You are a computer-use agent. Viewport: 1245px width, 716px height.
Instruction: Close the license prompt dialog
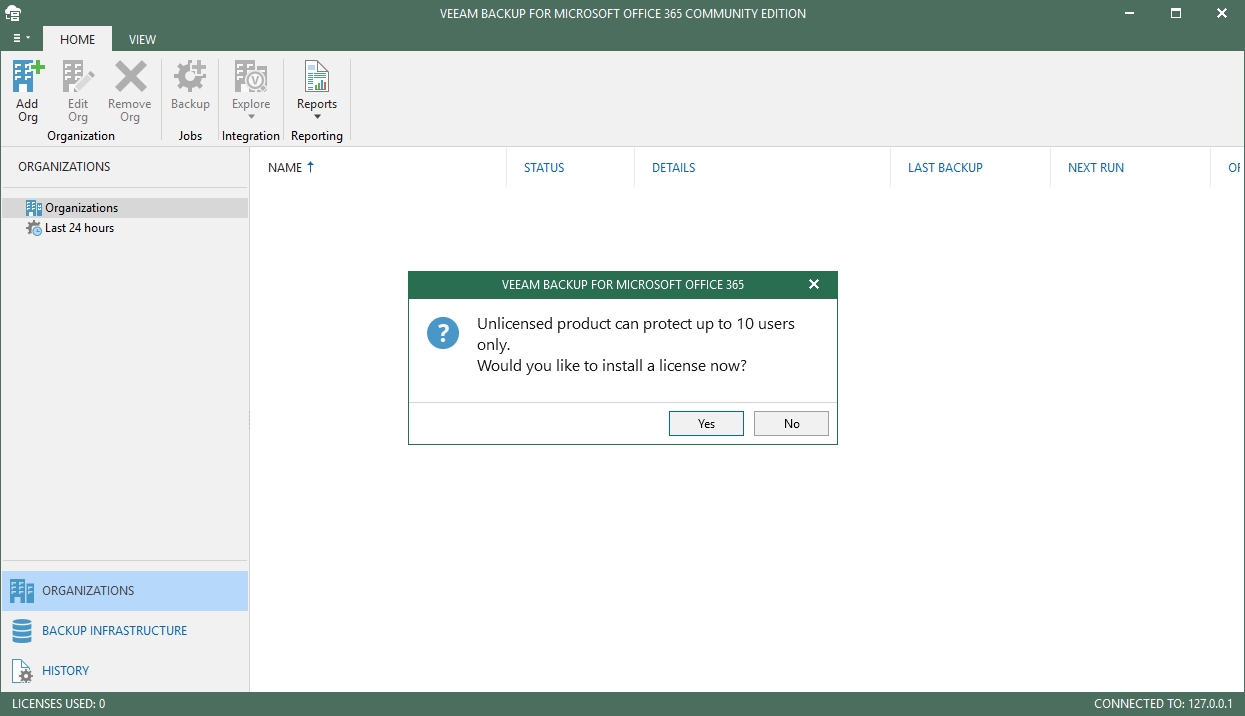(814, 284)
